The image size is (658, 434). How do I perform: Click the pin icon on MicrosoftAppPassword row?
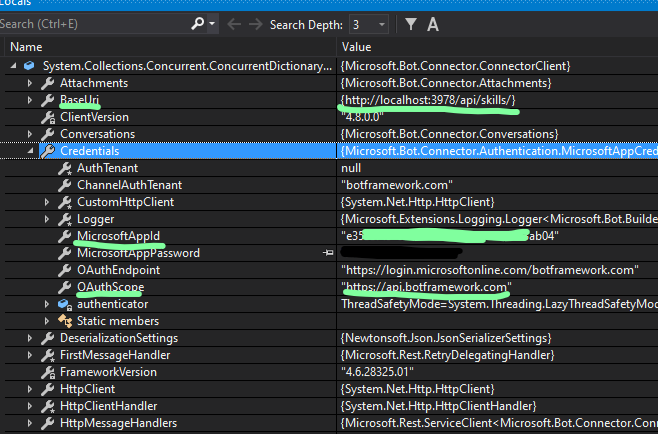(x=328, y=253)
